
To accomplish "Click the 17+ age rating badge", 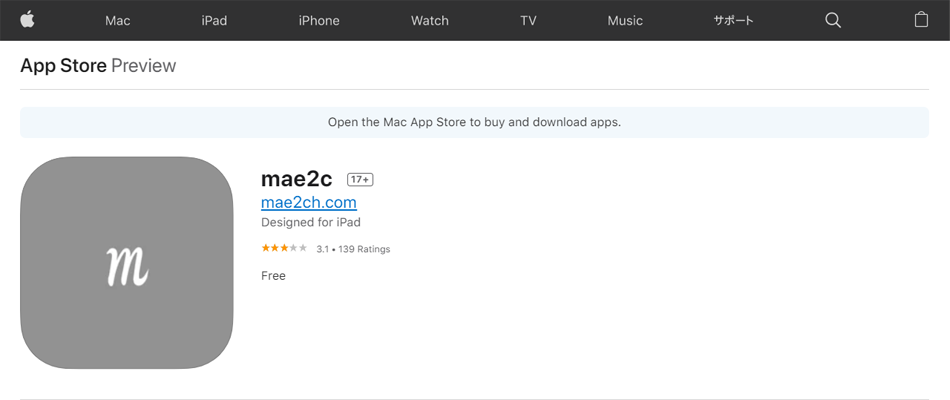I will click(360, 179).
